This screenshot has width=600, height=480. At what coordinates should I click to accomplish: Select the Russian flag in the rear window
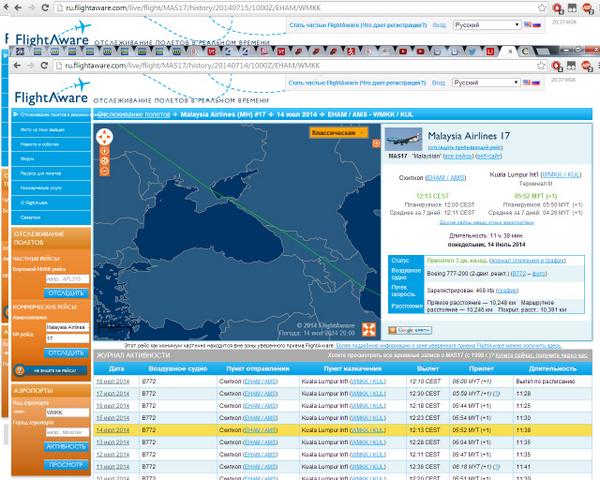click(536, 24)
